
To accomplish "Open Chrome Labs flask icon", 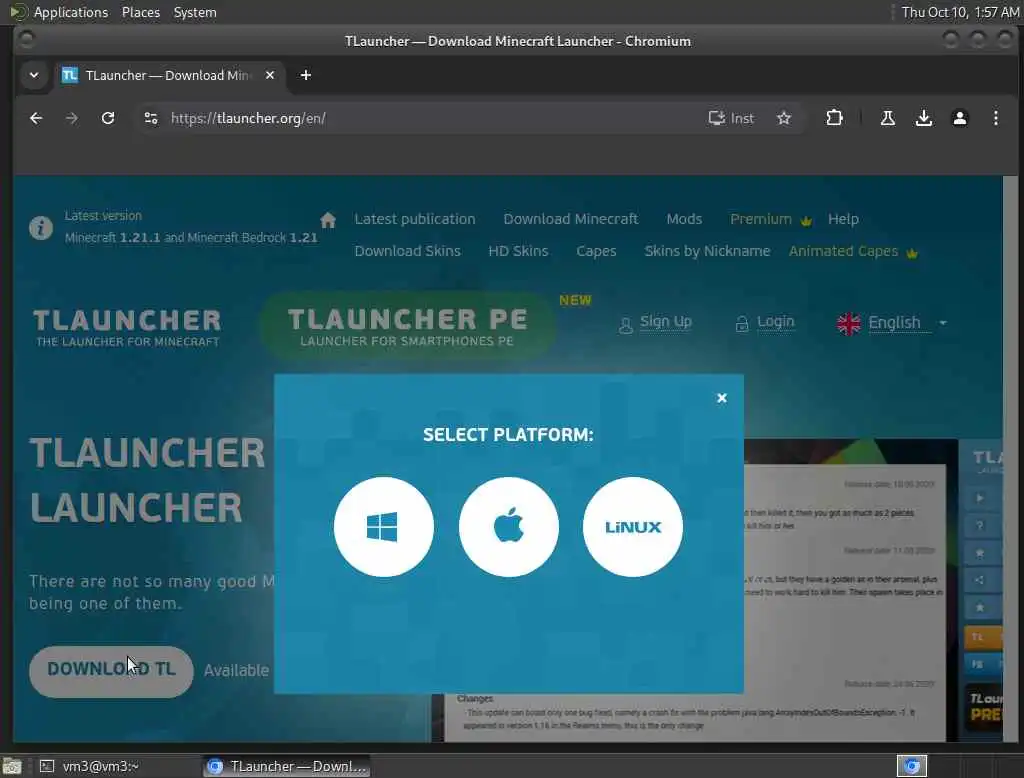I will (x=888, y=118).
